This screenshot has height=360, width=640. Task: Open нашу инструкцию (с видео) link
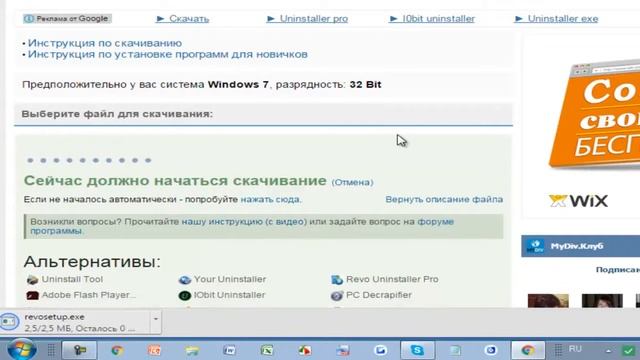click(x=244, y=222)
